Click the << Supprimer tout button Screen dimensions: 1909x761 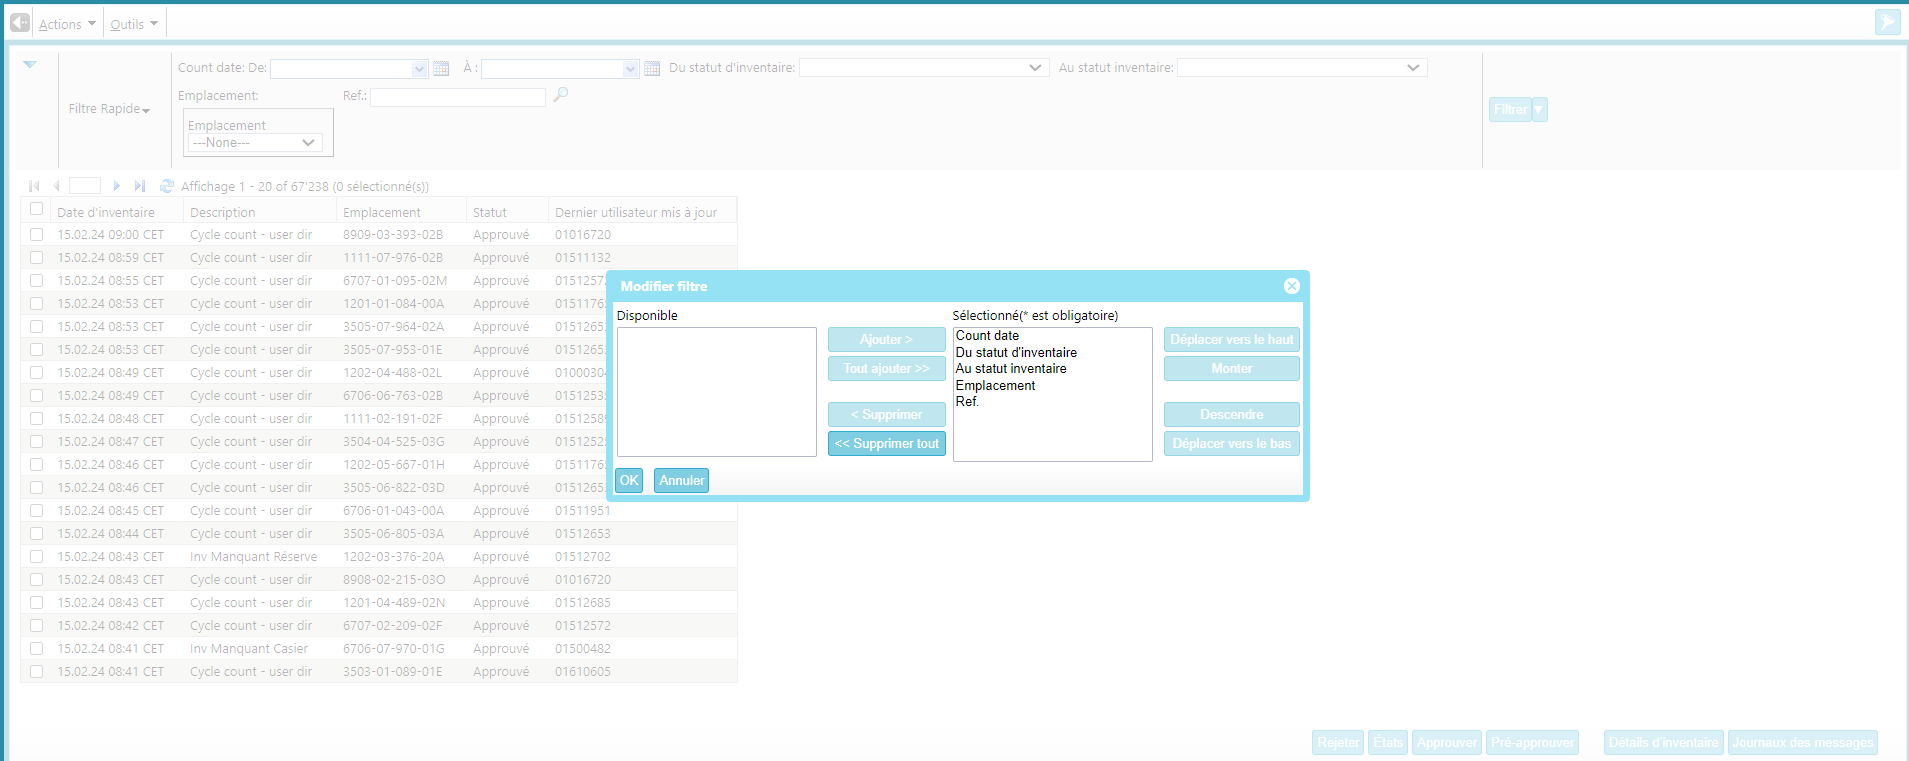coord(886,444)
